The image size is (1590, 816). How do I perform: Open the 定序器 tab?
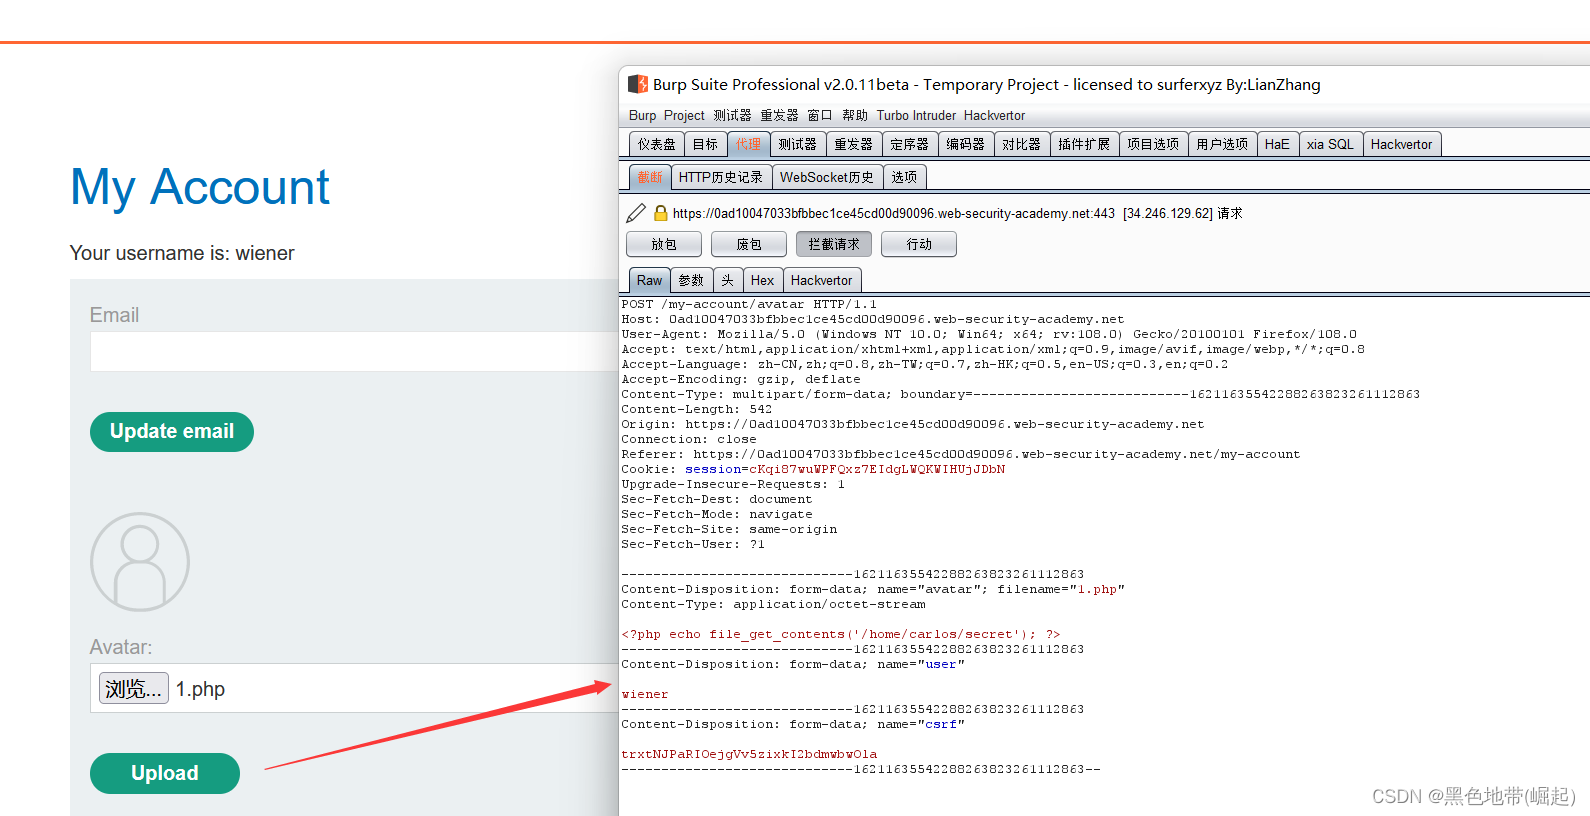[909, 144]
